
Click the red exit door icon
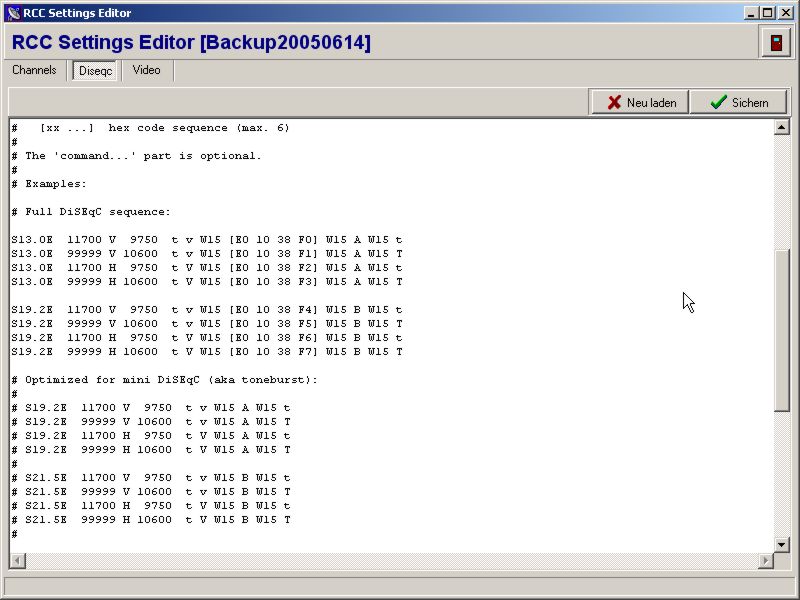(776, 43)
